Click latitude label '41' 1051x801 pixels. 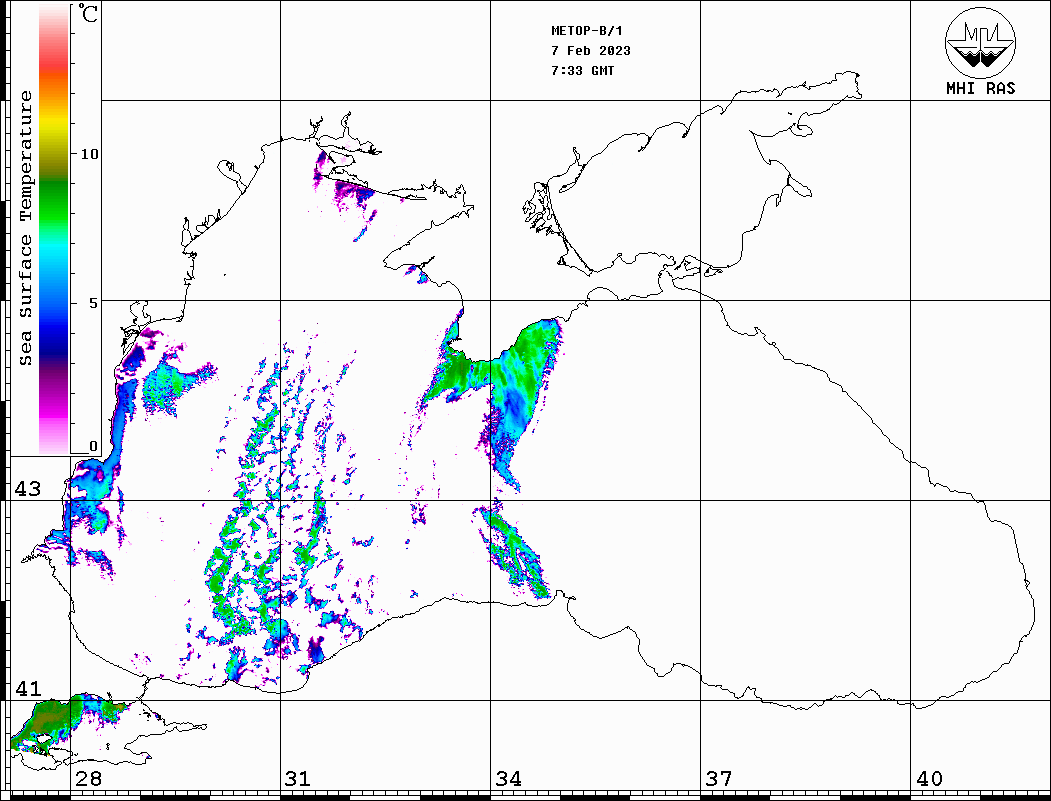click(28, 688)
